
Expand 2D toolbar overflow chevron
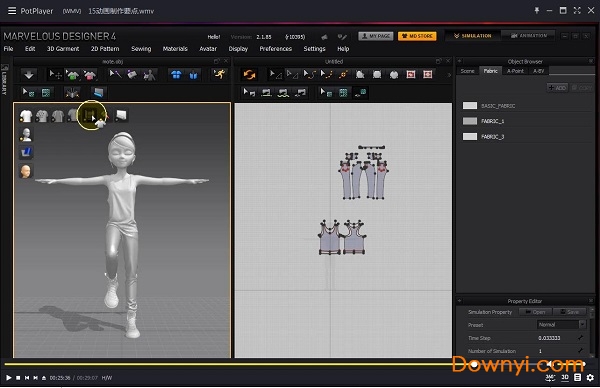pyautogui.click(x=449, y=75)
